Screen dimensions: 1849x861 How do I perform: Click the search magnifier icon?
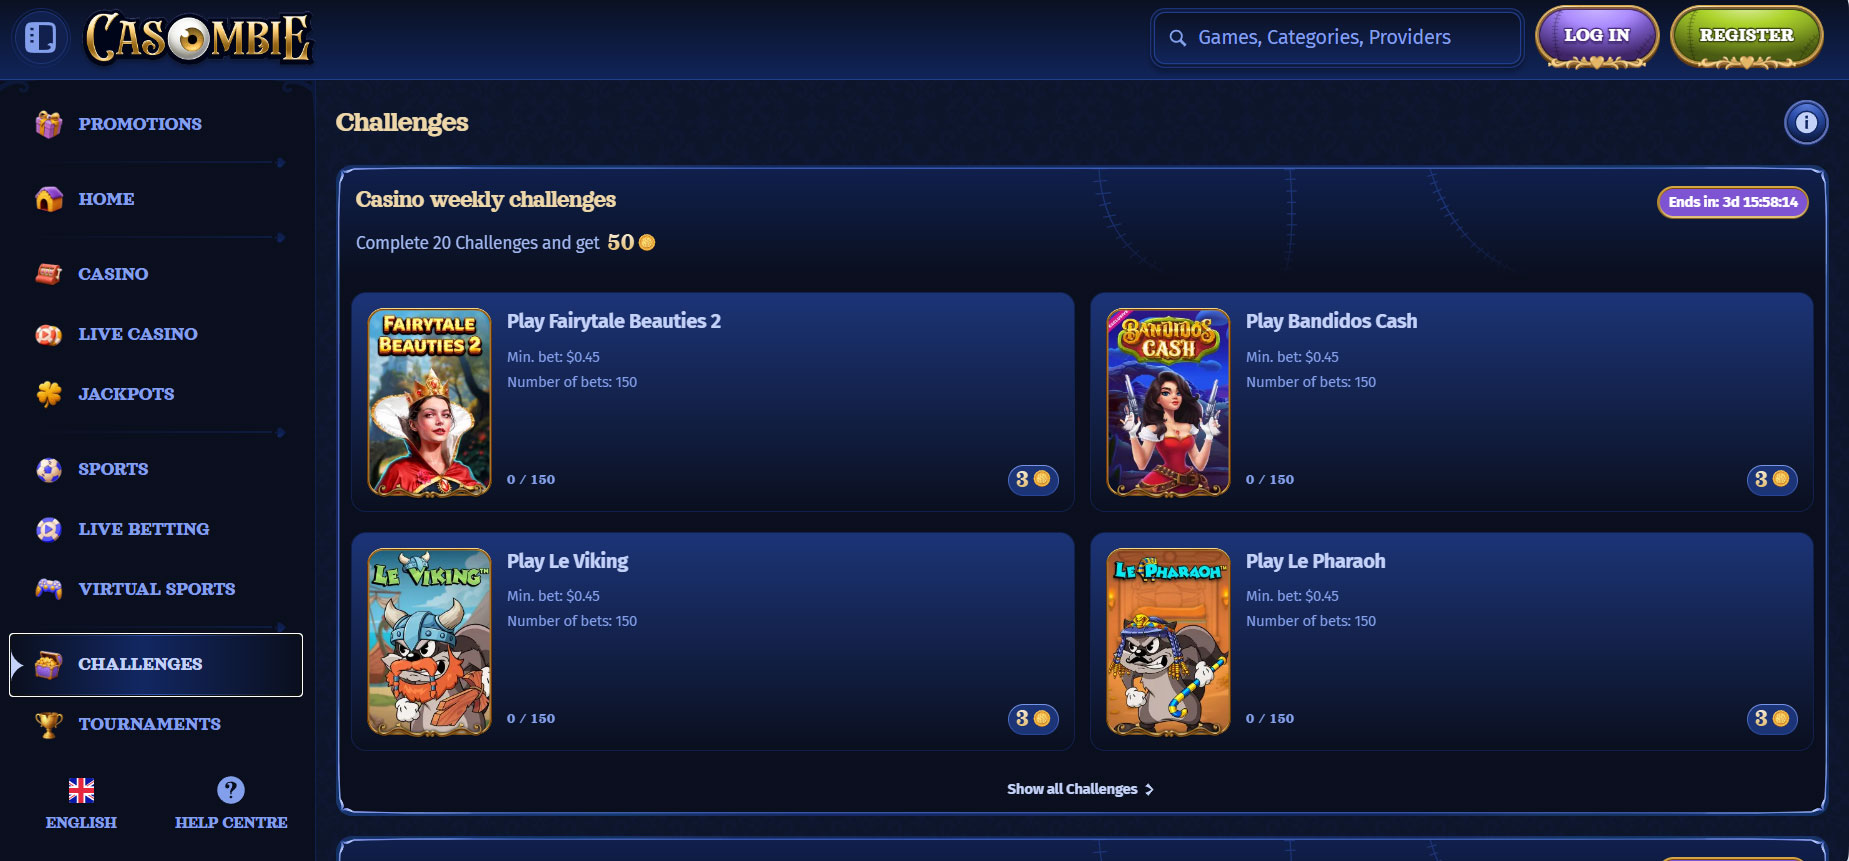(1178, 38)
